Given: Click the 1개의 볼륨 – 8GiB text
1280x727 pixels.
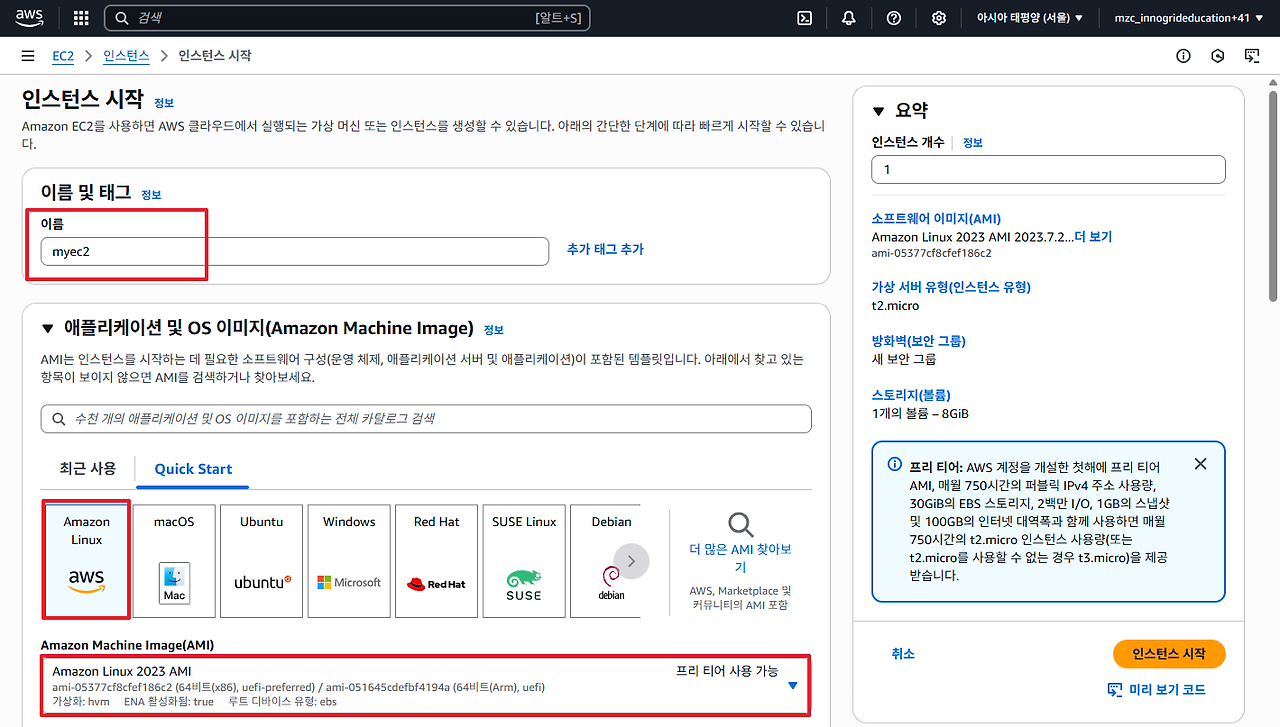Looking at the screenshot, I should tap(920, 413).
